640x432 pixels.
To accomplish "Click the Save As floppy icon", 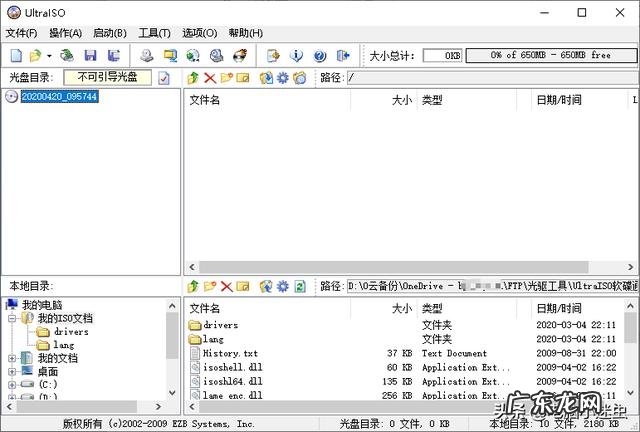I will (x=113, y=55).
